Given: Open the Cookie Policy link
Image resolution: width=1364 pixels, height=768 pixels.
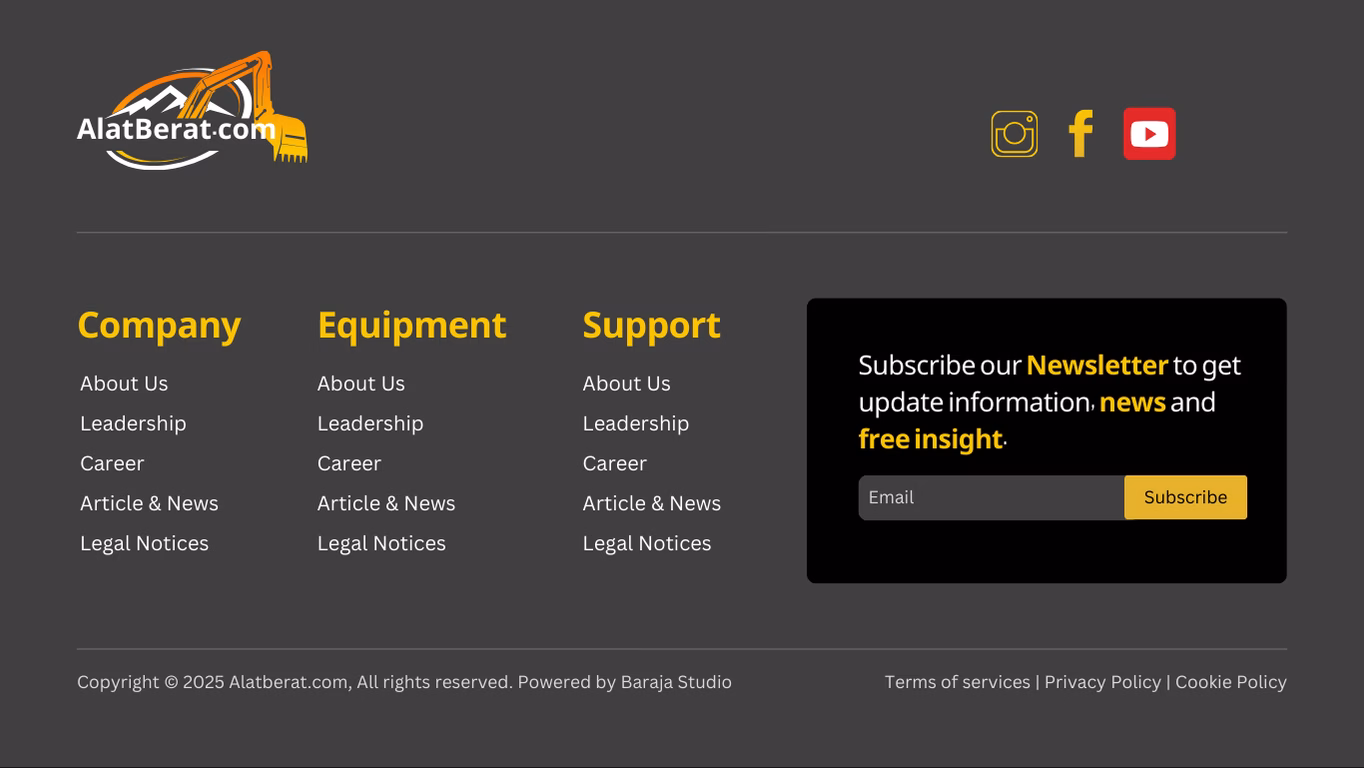Looking at the screenshot, I should [1231, 682].
